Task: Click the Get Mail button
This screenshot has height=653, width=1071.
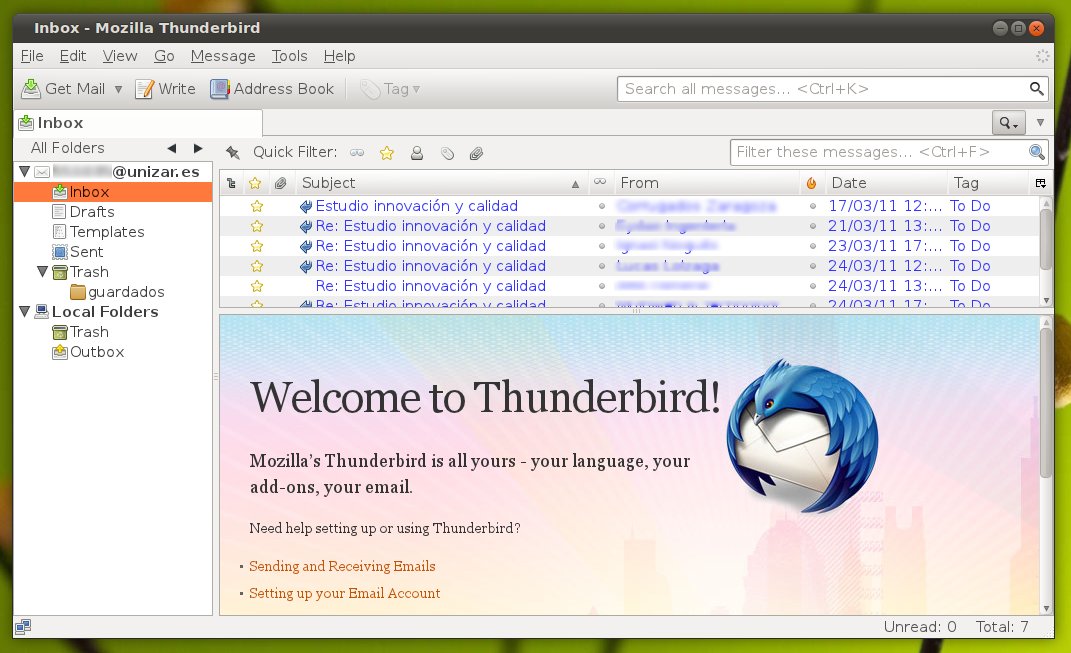Action: pyautogui.click(x=63, y=89)
